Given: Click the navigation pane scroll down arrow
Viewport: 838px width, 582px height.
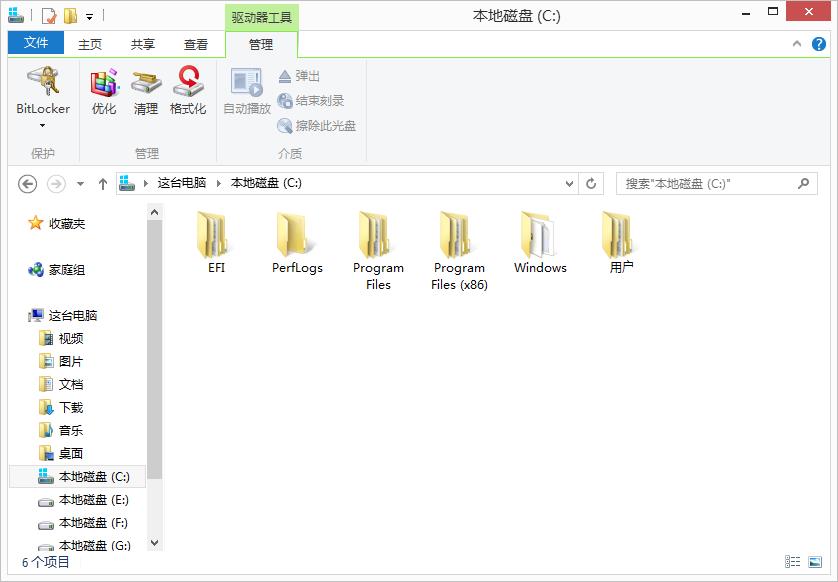Looking at the screenshot, I should (154, 543).
